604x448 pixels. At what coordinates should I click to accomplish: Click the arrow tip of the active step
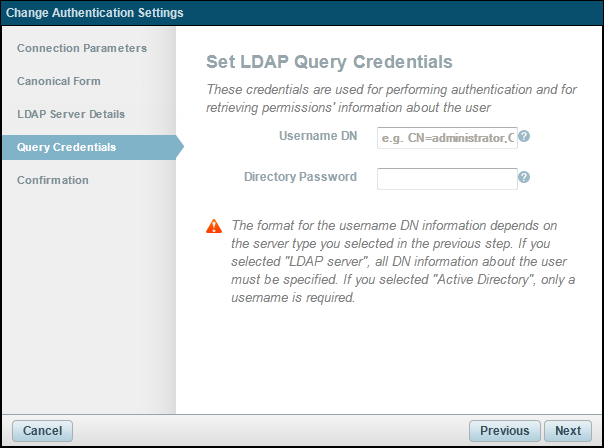(180, 147)
